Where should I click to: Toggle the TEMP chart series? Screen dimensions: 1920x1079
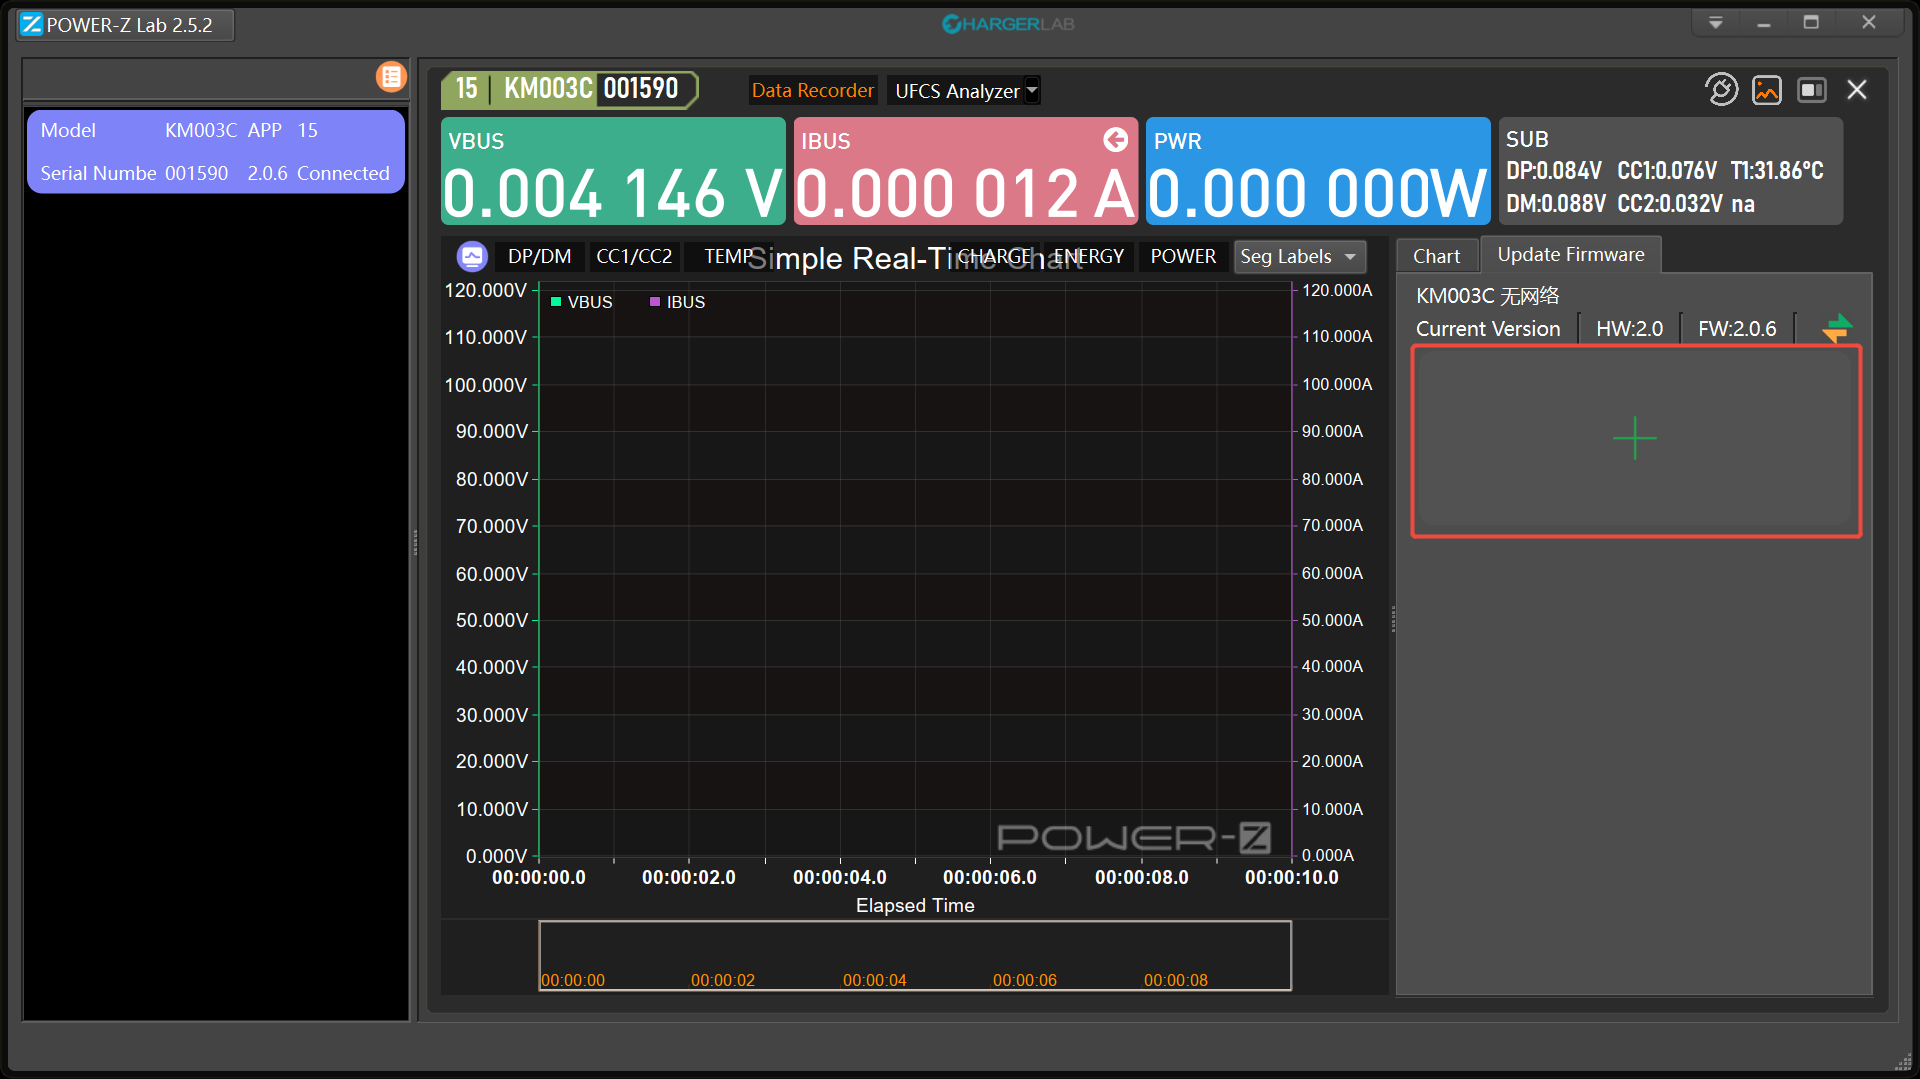pyautogui.click(x=728, y=257)
